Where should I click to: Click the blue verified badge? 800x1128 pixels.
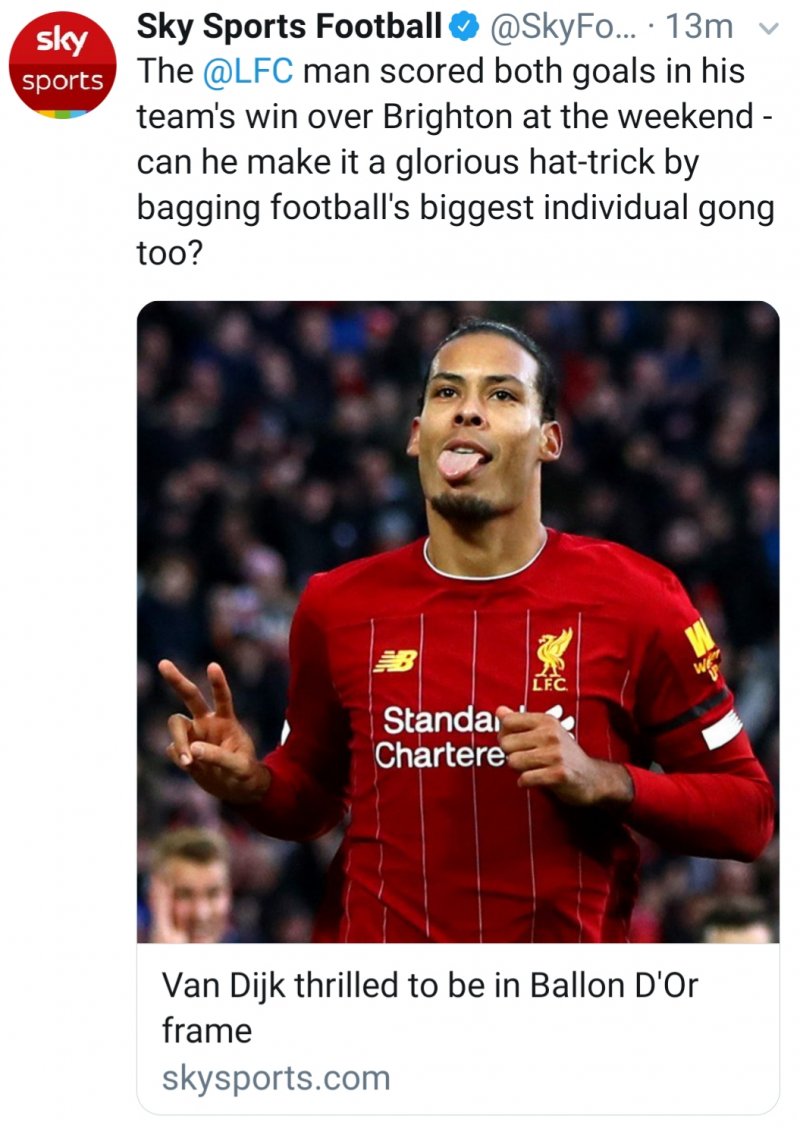465,27
